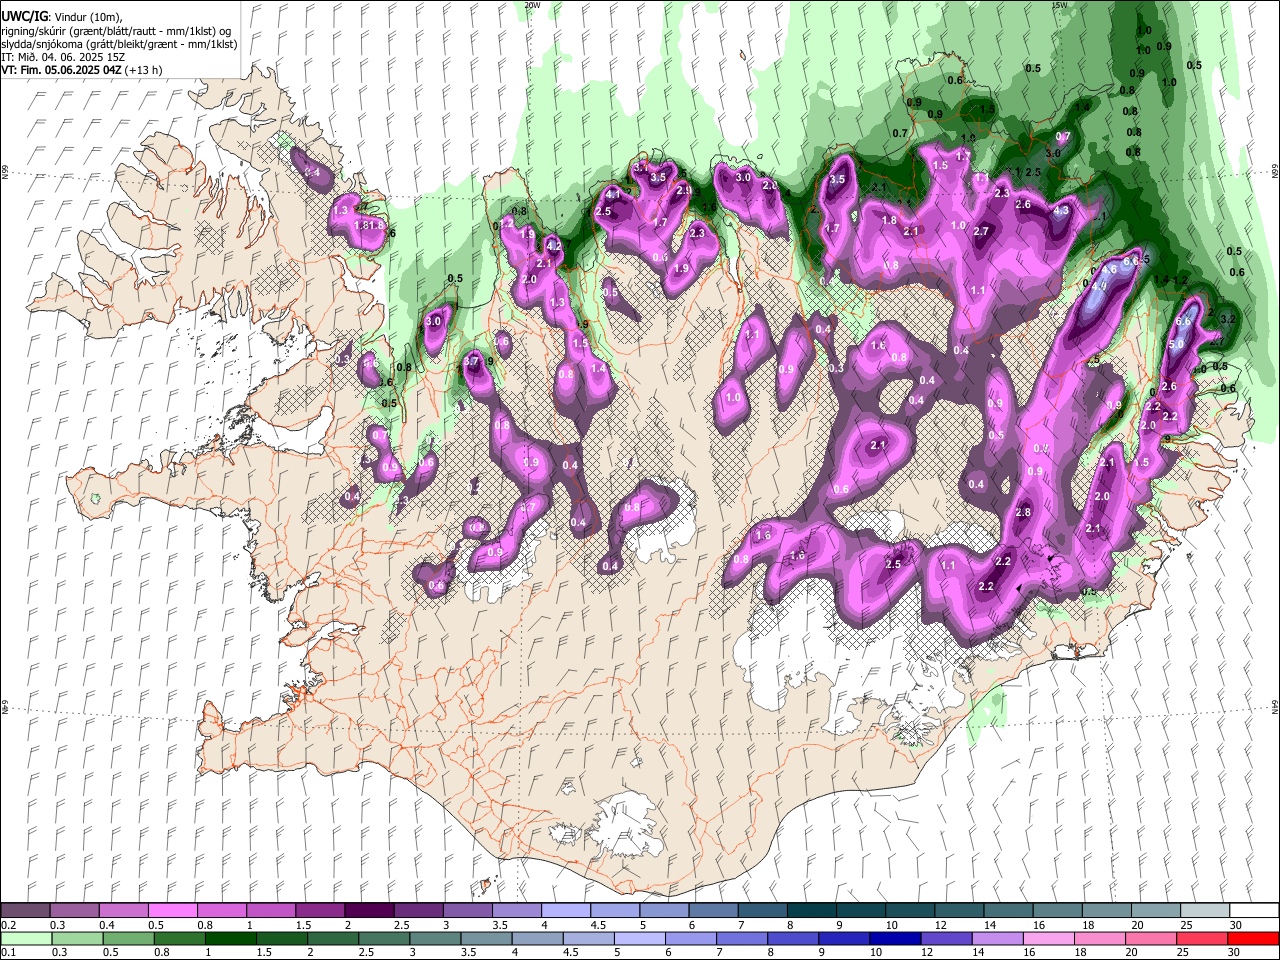Click the '3.2' precipitation value offshore east

point(1229,319)
